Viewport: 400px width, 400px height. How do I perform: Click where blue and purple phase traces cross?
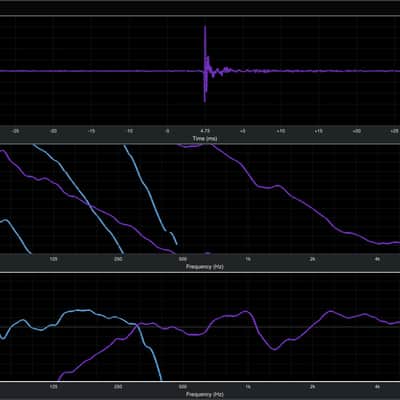pos(90,206)
